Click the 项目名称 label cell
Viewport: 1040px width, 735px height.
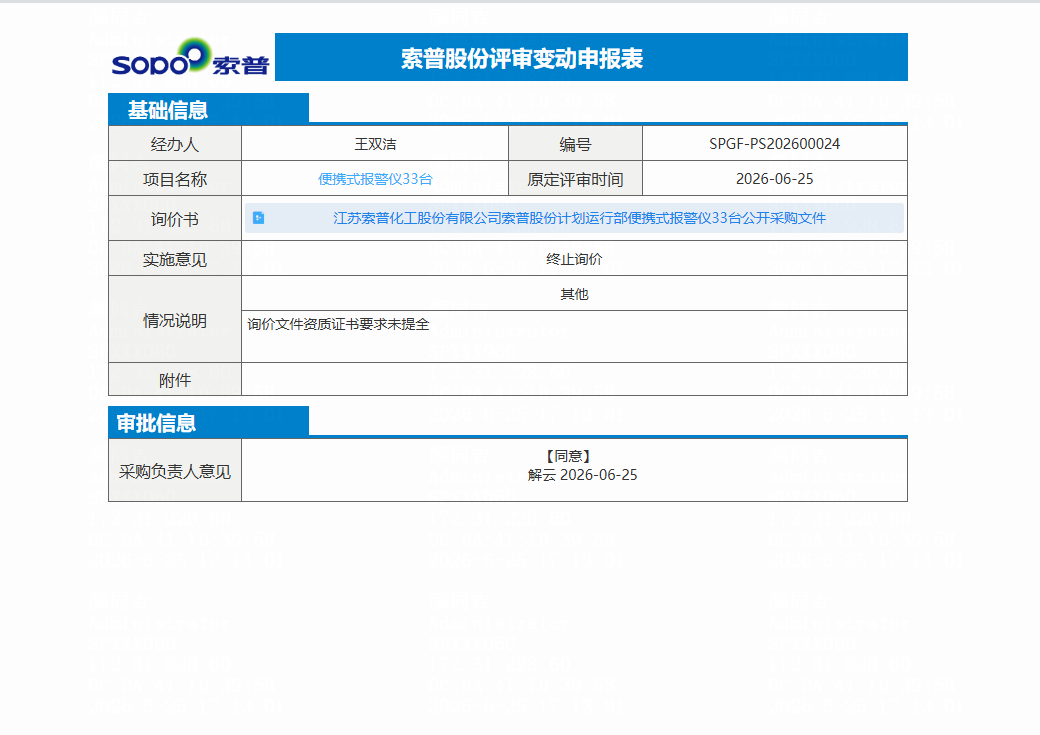pos(174,178)
